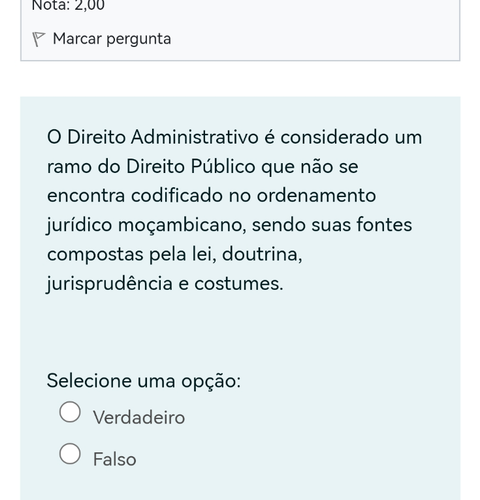
Task: Click the Falso option label
Action: pyautogui.click(x=115, y=459)
